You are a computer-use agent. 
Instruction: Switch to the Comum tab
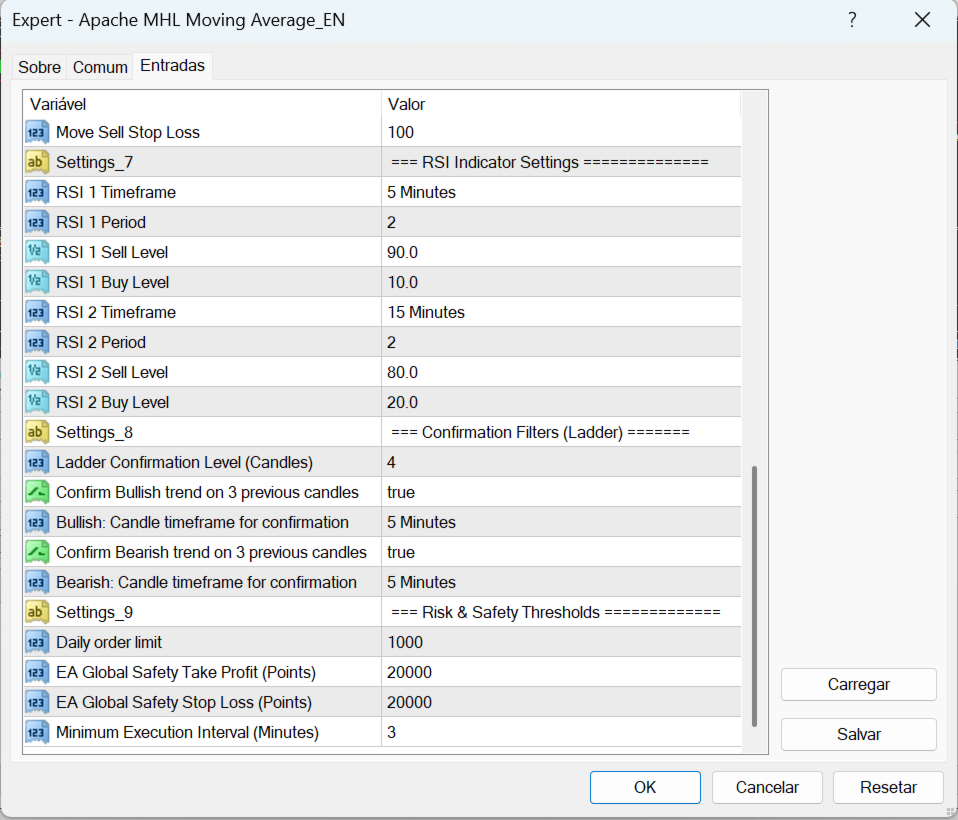(x=100, y=67)
